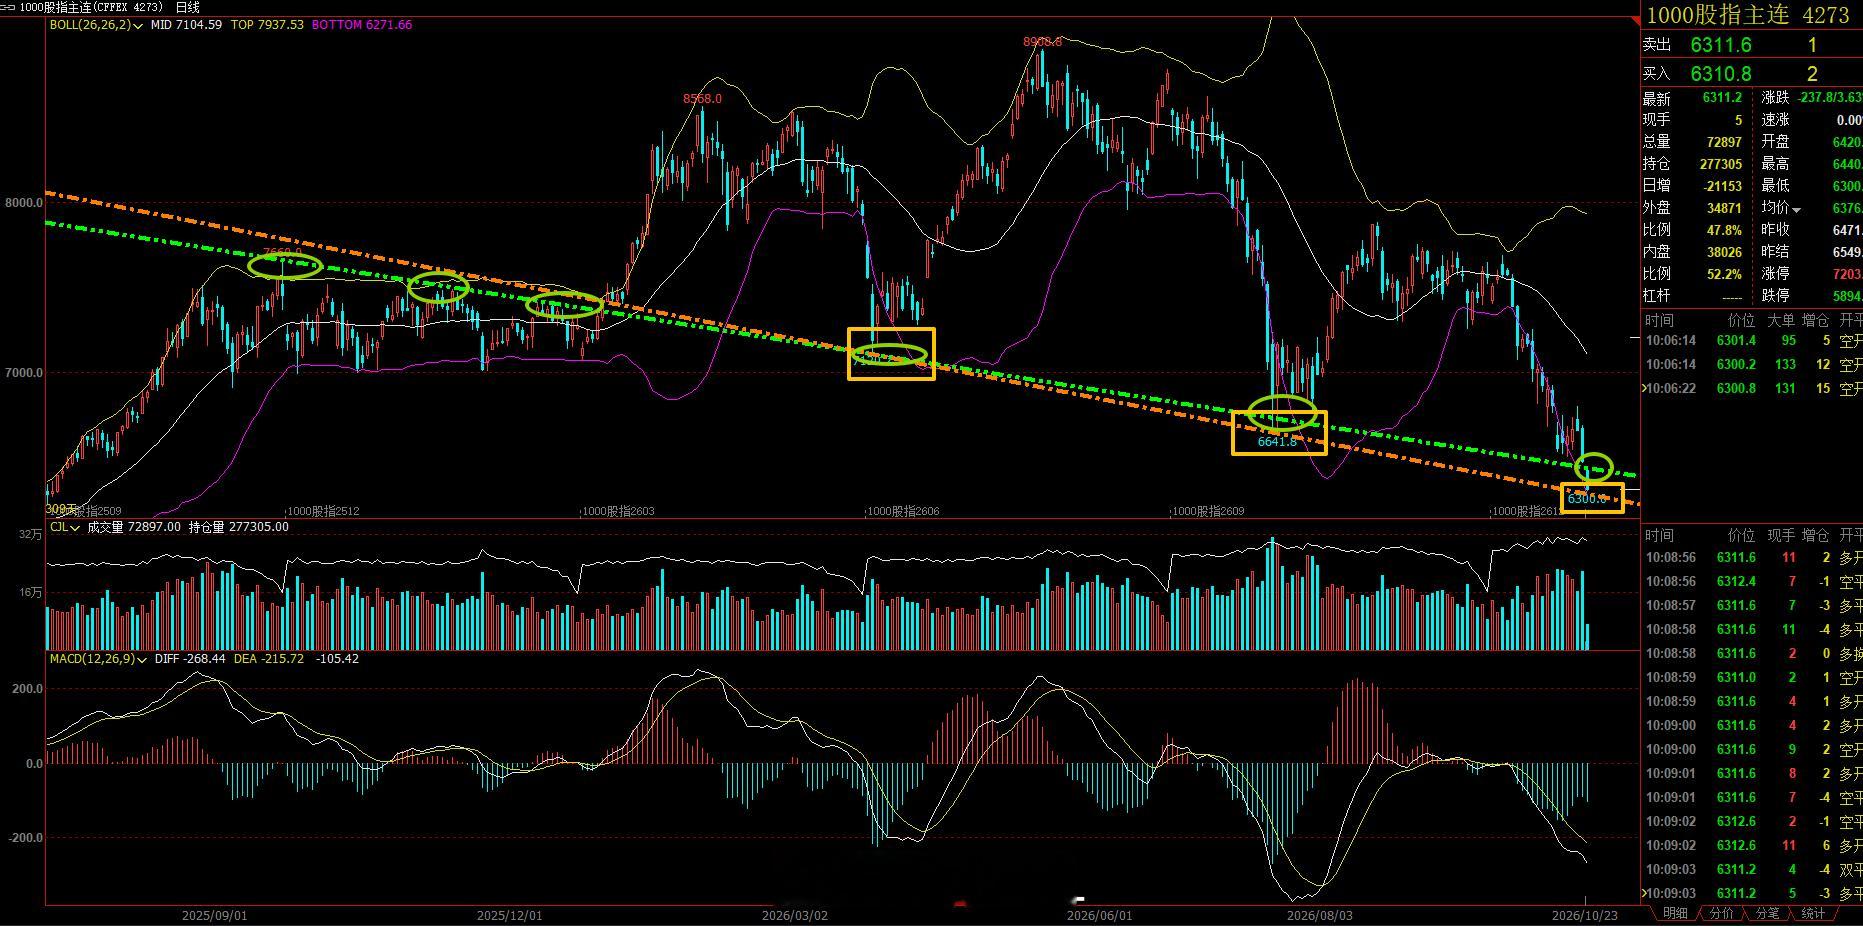Click the 6641.8 low price label on the chart
1863x926 pixels.
1277,441
